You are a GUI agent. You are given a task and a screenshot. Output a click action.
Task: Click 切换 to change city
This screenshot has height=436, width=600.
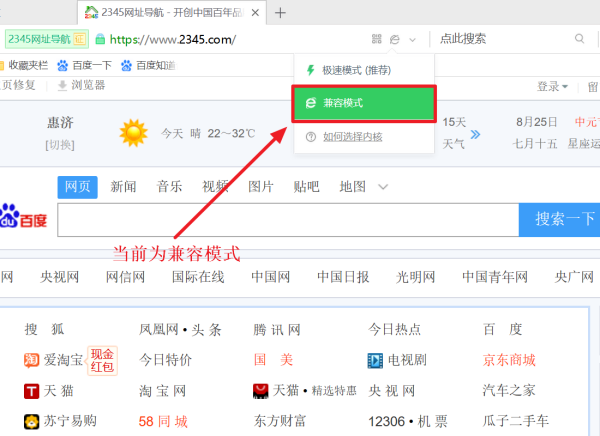tap(60, 145)
